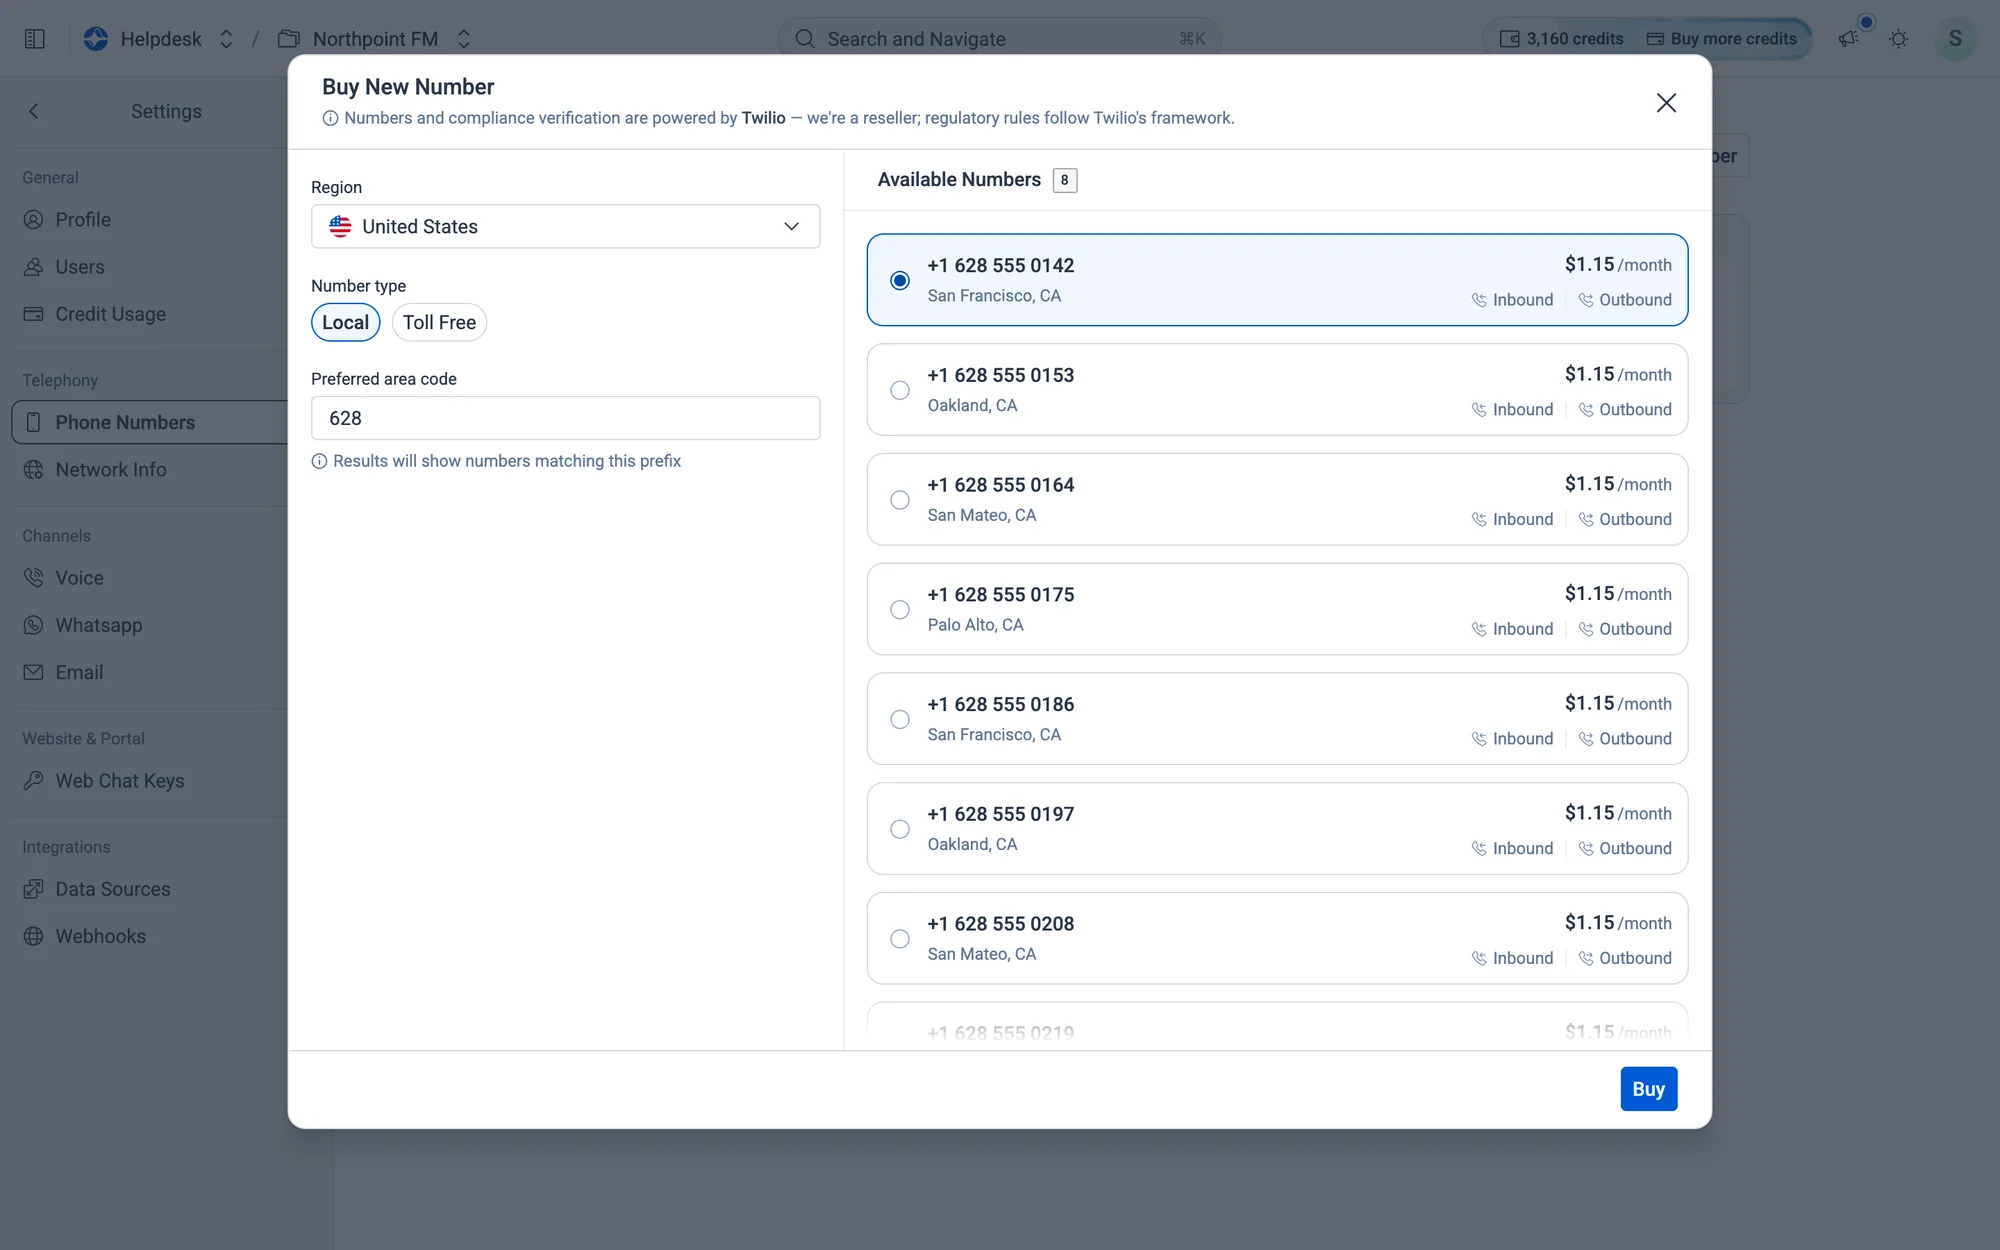Expand the Northpoint FM project switcher
2000x1250 pixels.
tap(464, 39)
